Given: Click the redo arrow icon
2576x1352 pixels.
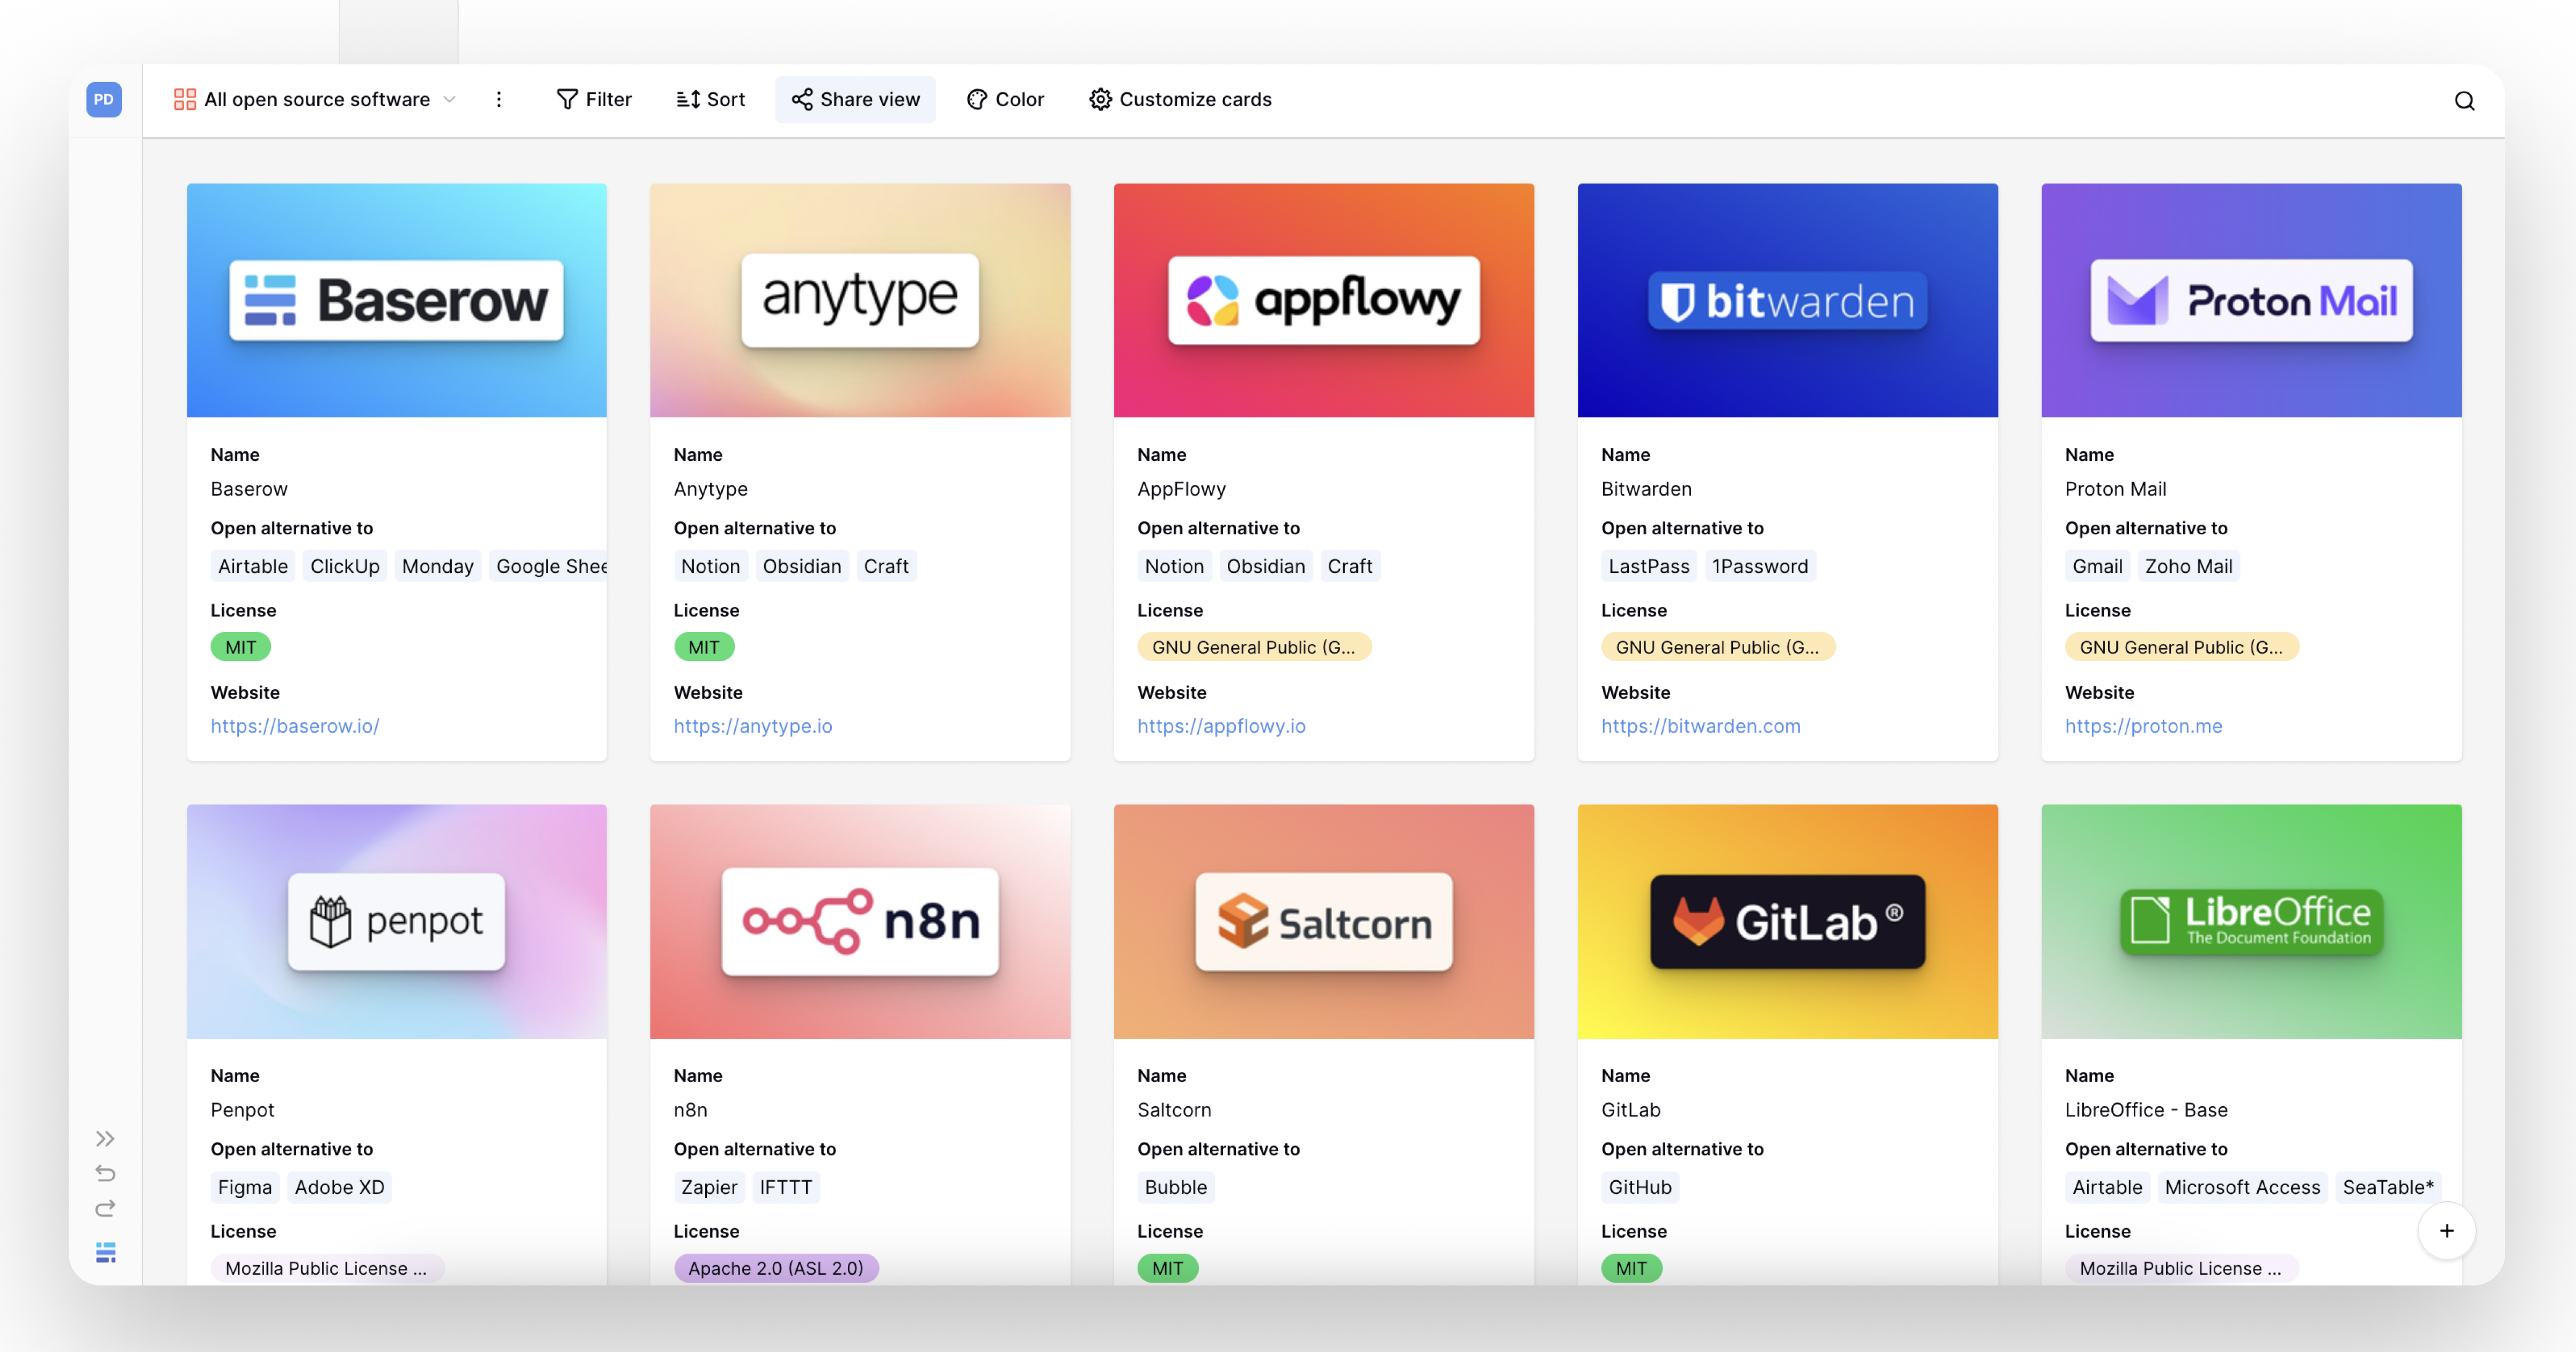Looking at the screenshot, I should click(105, 1208).
